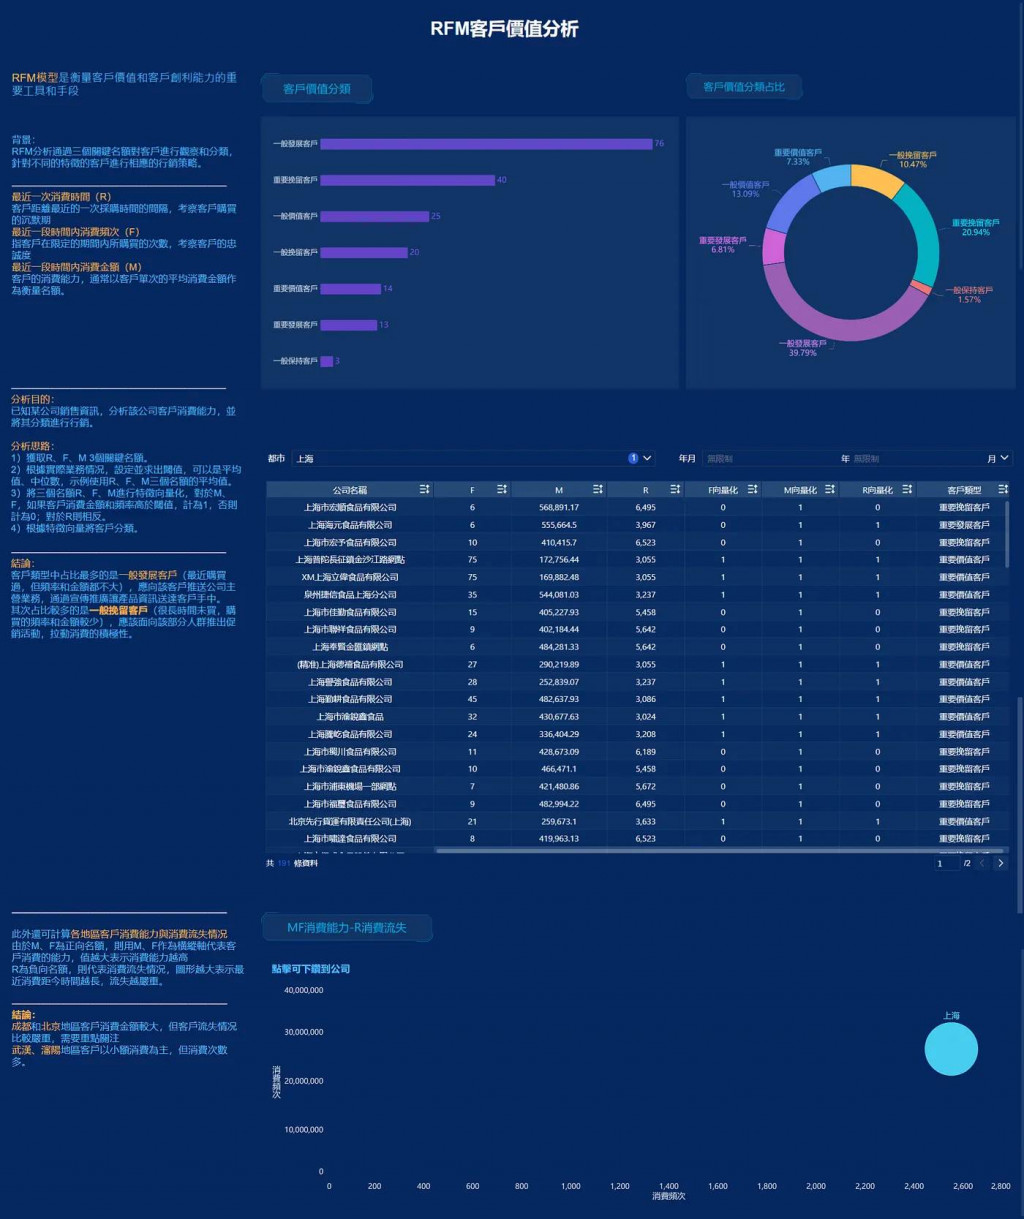Click the sort icon in 公司名稱 column header
1024x1219 pixels.
tap(424, 490)
